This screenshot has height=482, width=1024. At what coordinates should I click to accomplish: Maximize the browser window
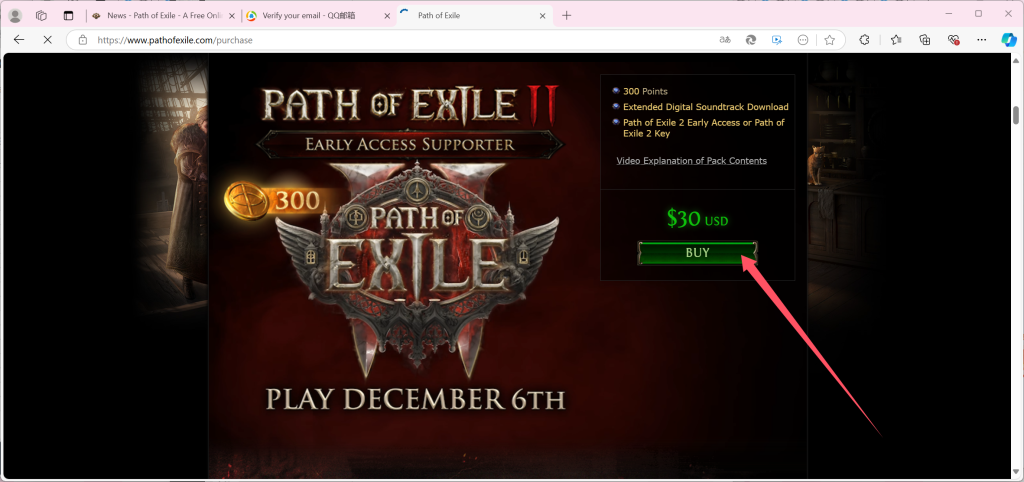(x=978, y=14)
